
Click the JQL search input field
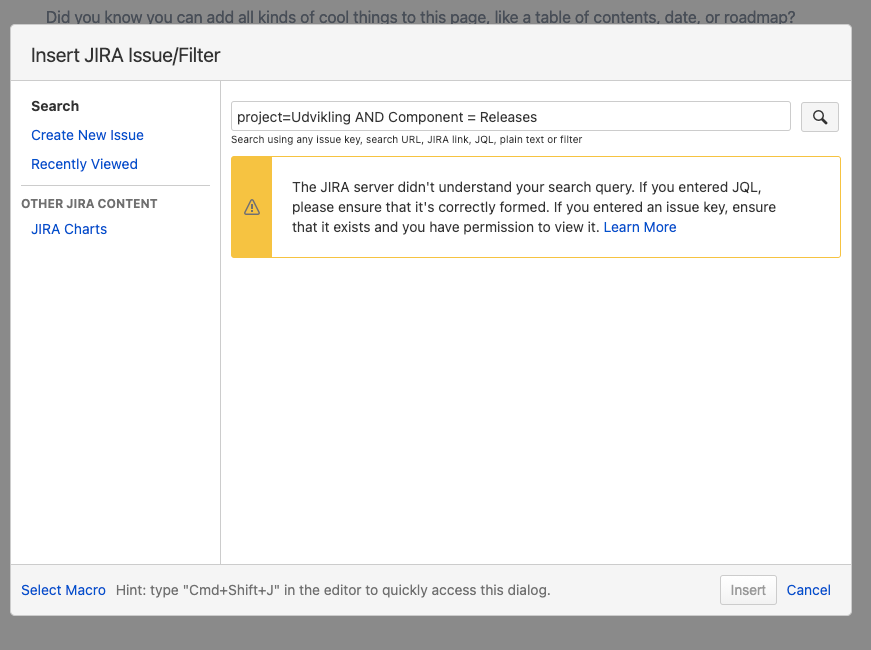click(x=510, y=117)
